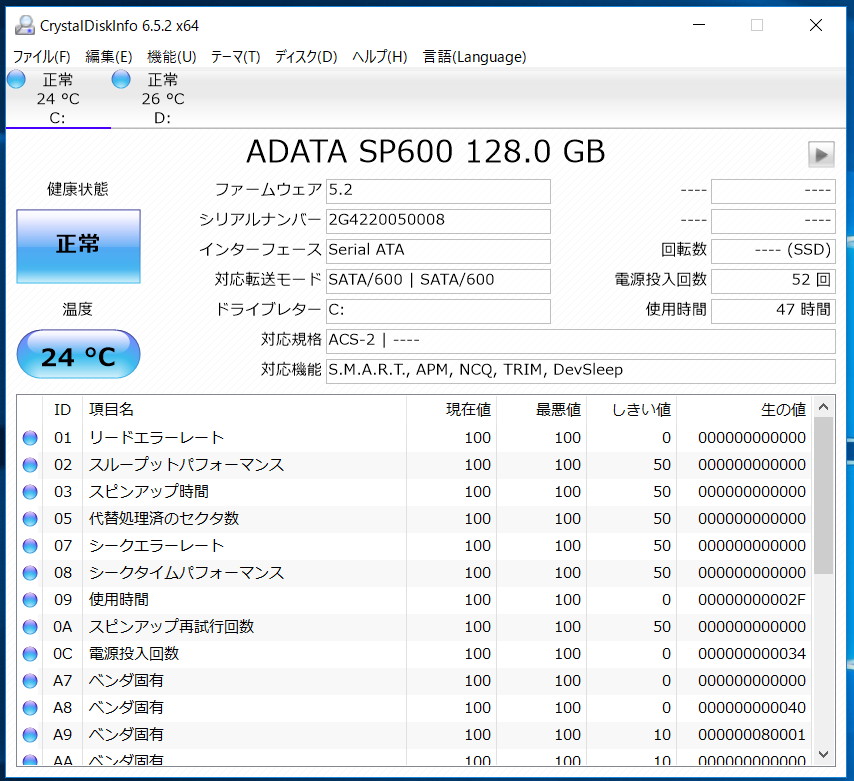Click the drive letter field C:
This screenshot has width=854, height=781.
[438, 310]
